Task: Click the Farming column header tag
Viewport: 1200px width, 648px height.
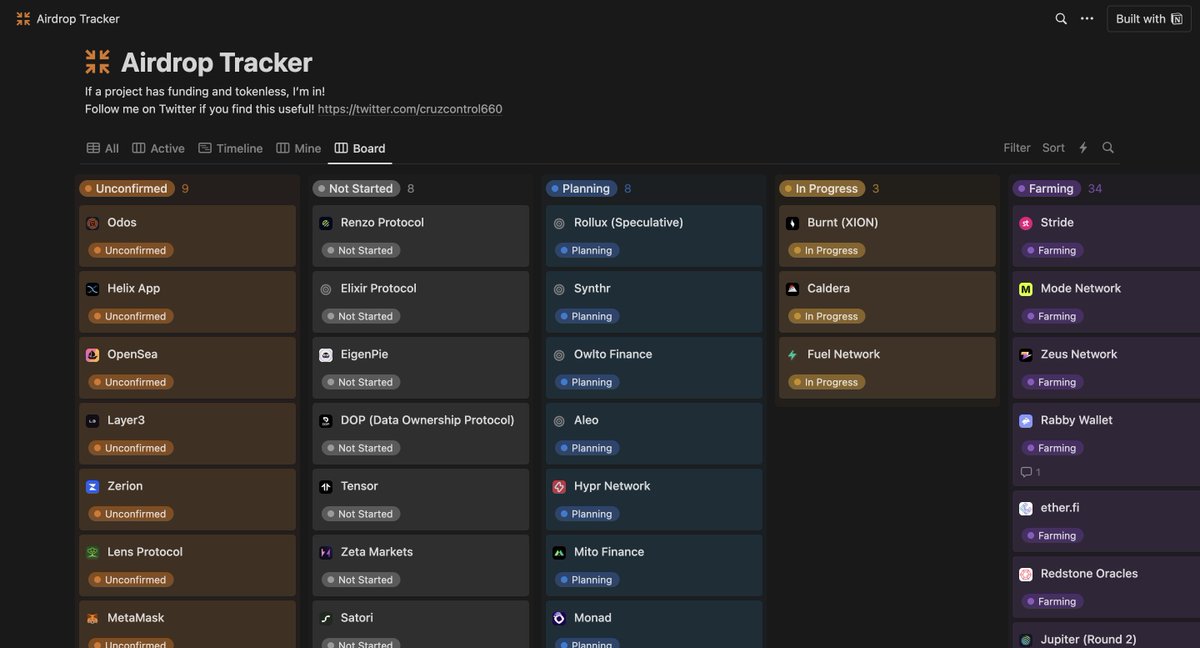Action: (1046, 188)
